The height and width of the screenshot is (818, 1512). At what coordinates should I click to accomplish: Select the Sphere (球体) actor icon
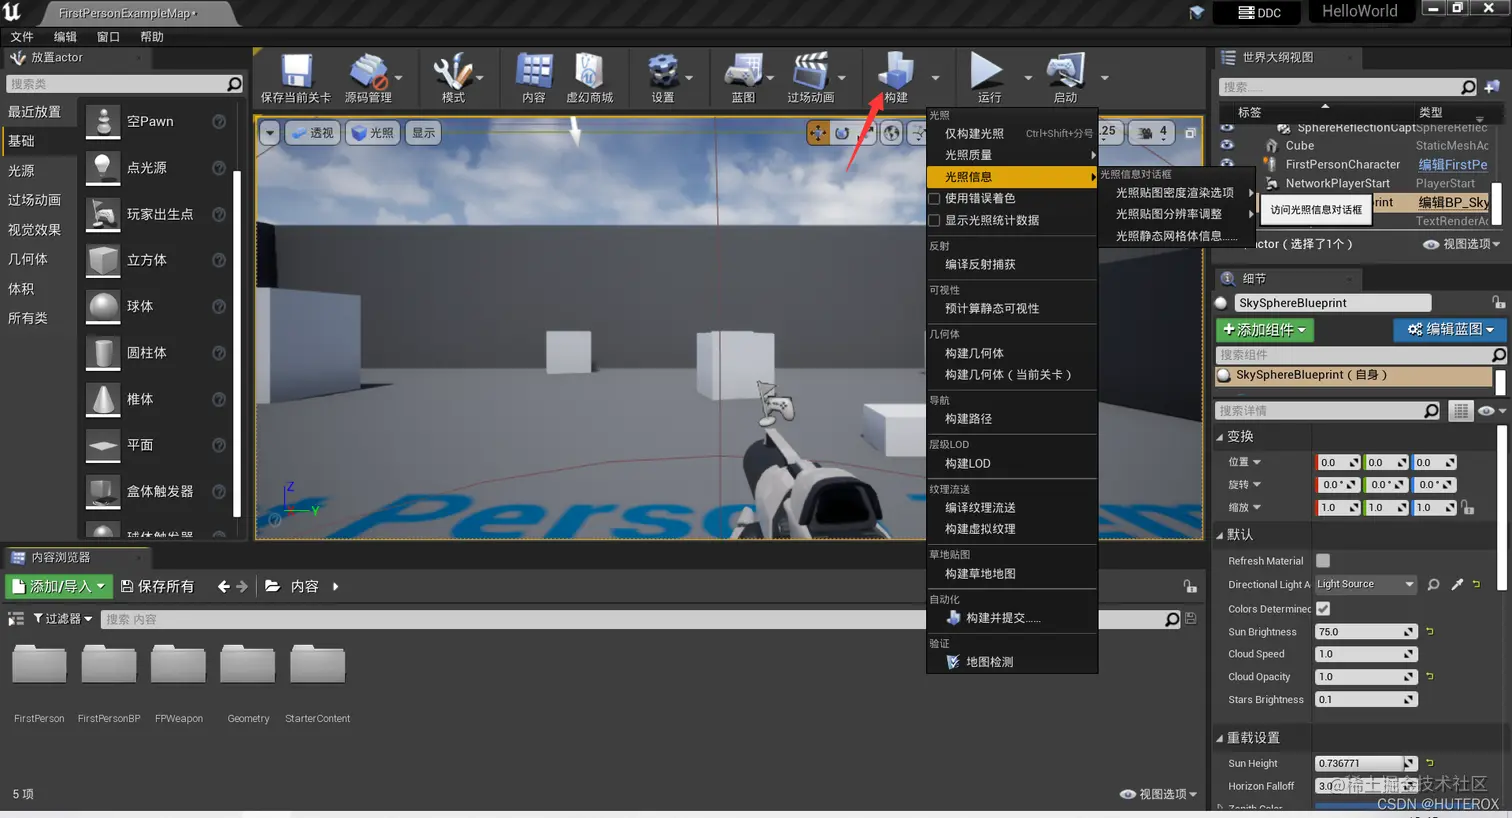[x=103, y=306]
